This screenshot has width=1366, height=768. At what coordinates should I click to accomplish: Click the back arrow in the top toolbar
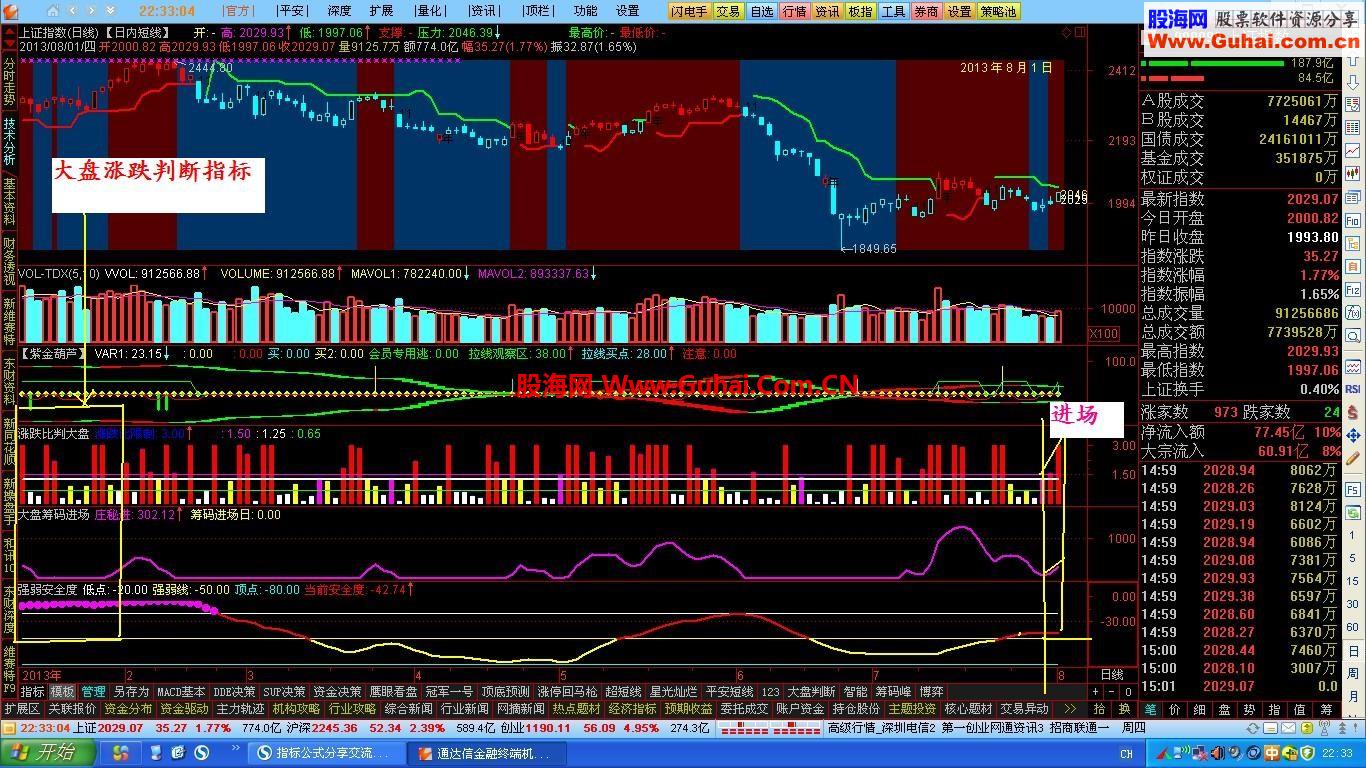[x=72, y=11]
